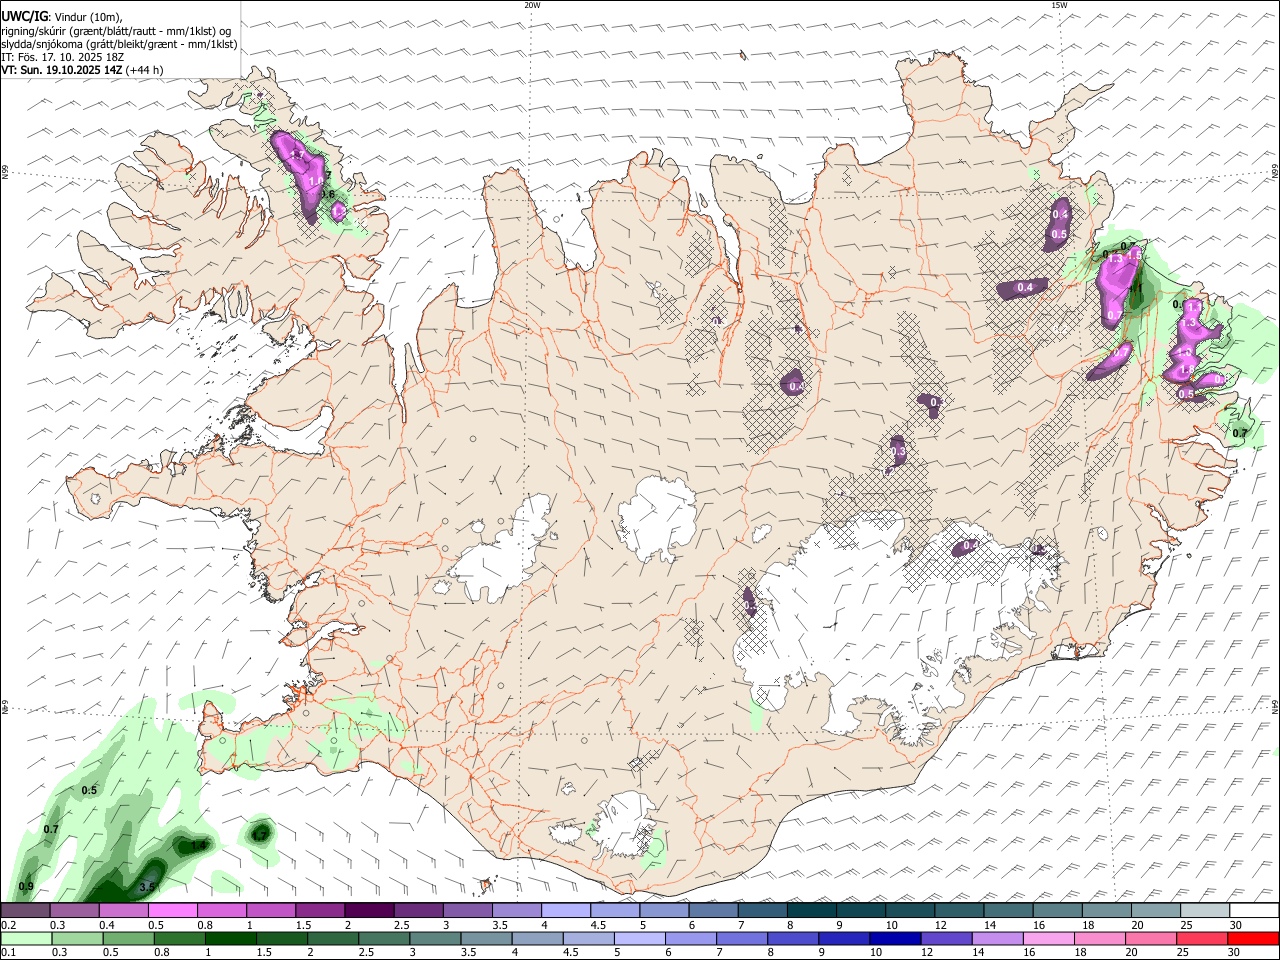Click the 20W longitude label
1280x960 pixels.
point(532,5)
